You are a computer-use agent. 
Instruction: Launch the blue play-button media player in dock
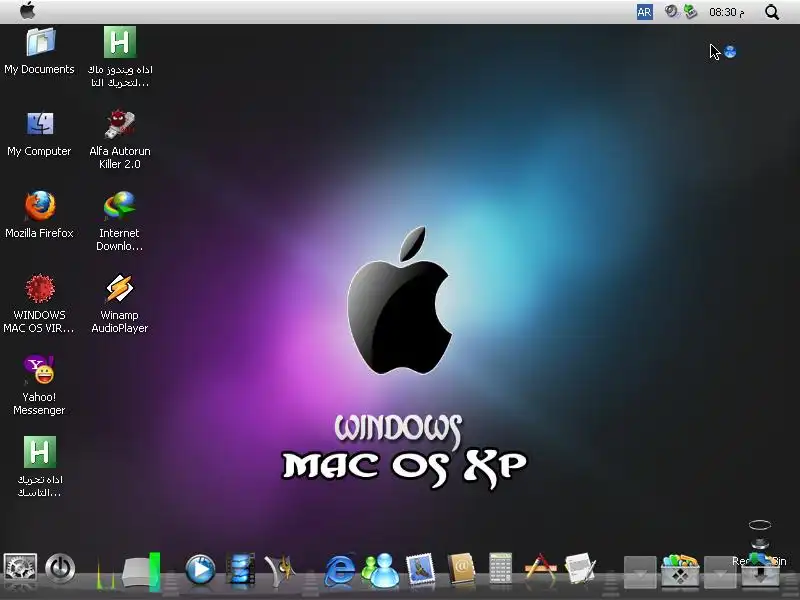click(x=200, y=569)
